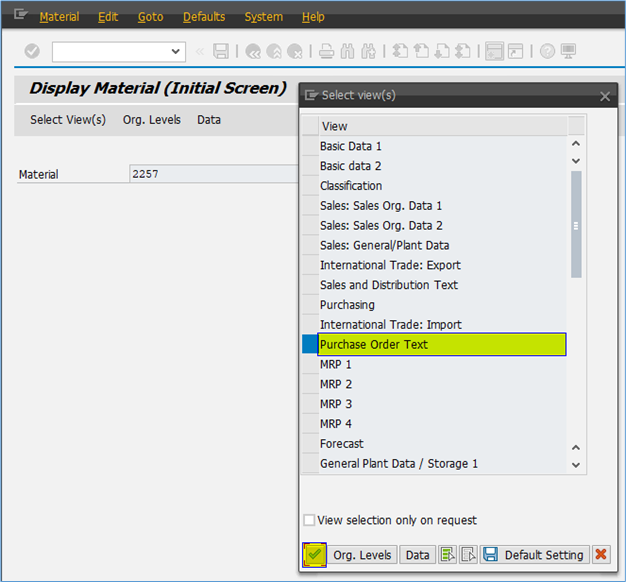Open the Edit menu
Image resolution: width=626 pixels, height=582 pixels.
(108, 17)
